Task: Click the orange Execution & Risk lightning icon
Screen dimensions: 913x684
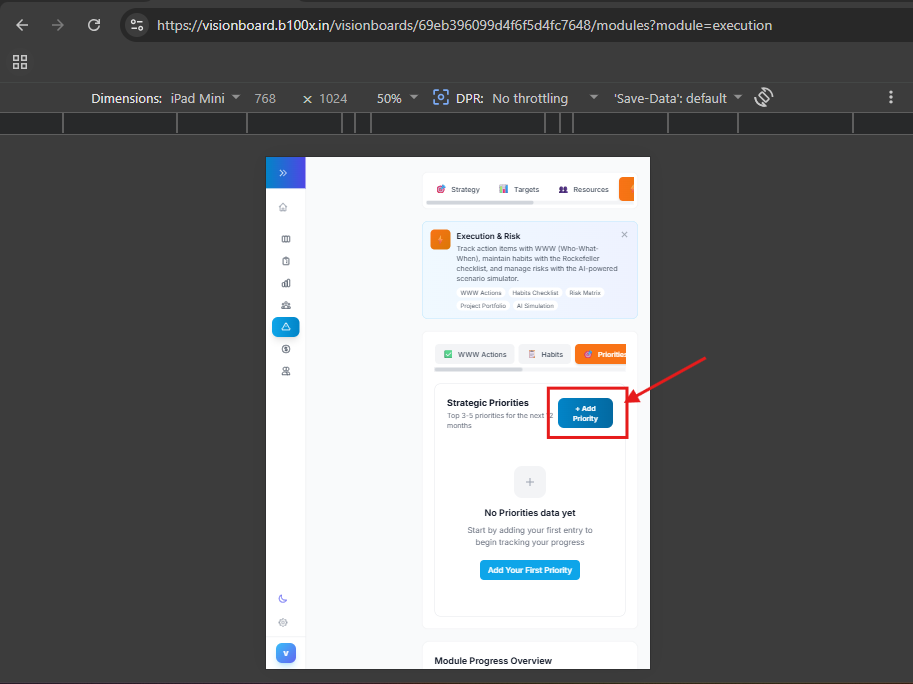Action: tap(440, 239)
